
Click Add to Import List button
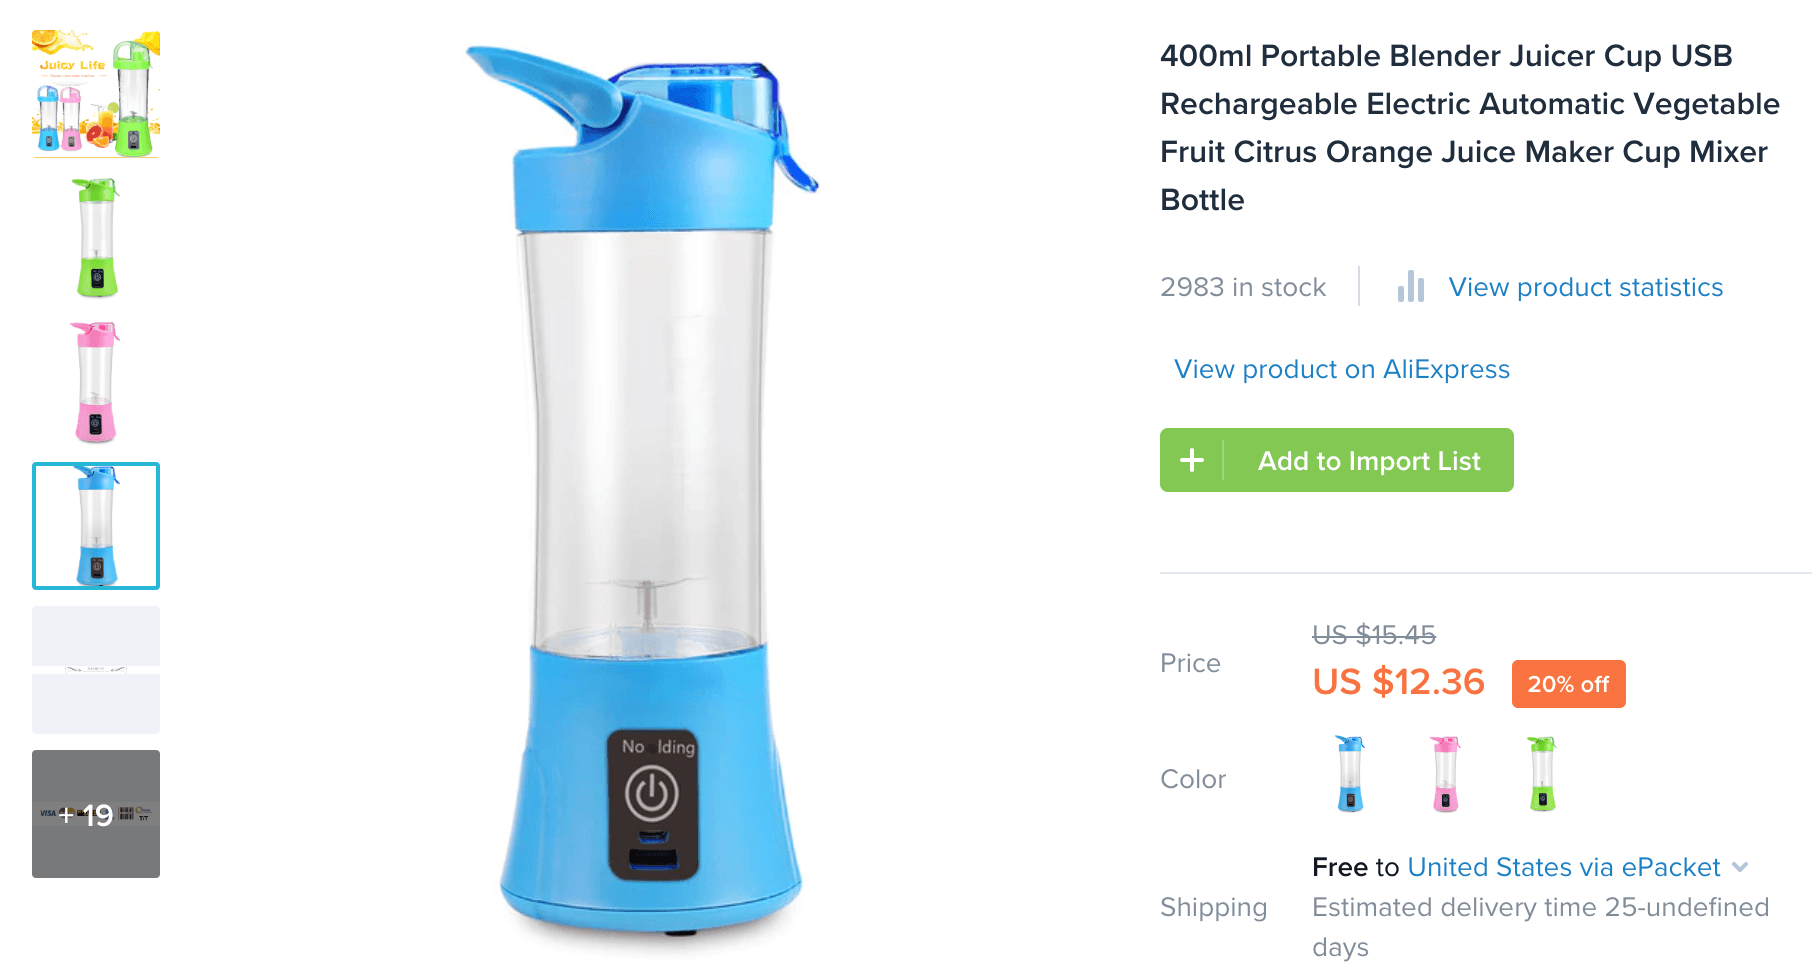pos(1337,460)
